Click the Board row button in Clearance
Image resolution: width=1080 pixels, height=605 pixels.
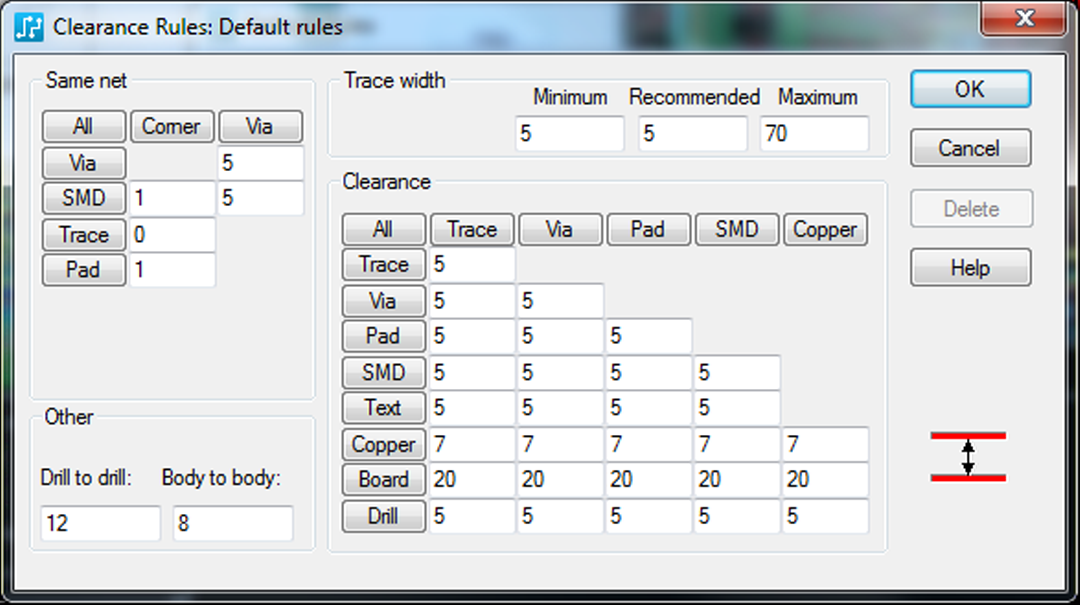pyautogui.click(x=384, y=479)
